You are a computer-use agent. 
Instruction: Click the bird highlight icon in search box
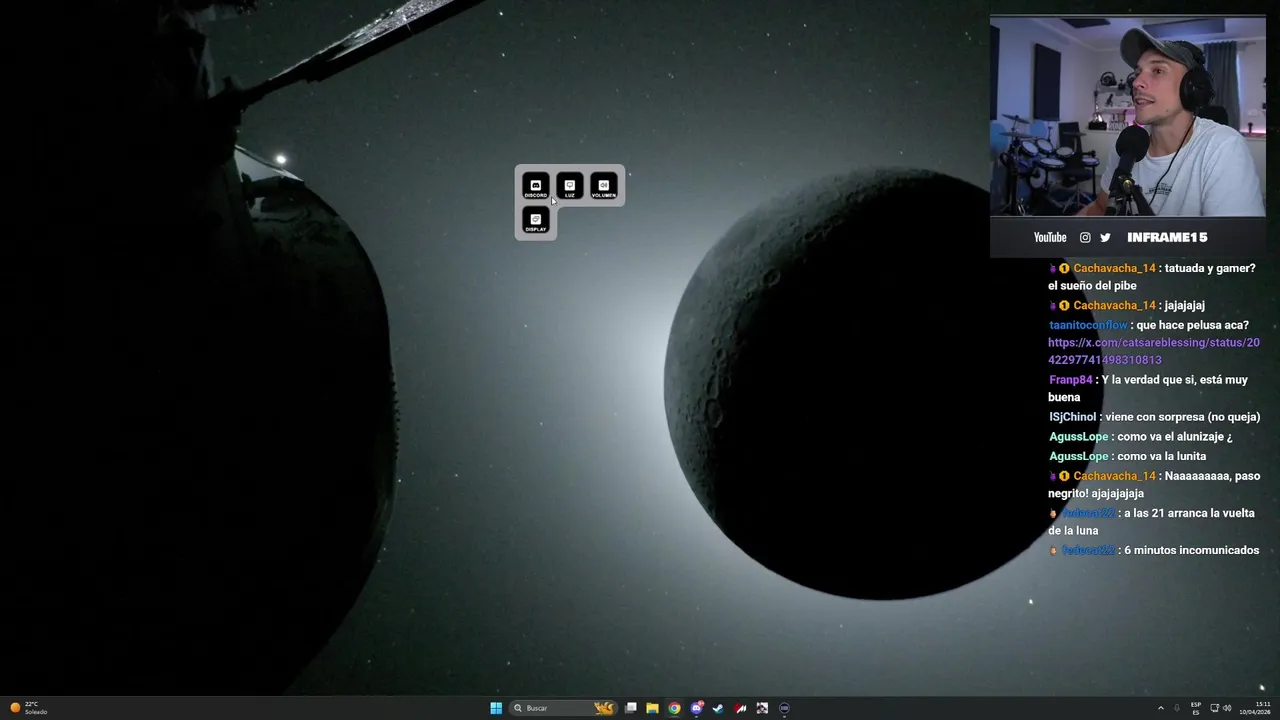[603, 708]
